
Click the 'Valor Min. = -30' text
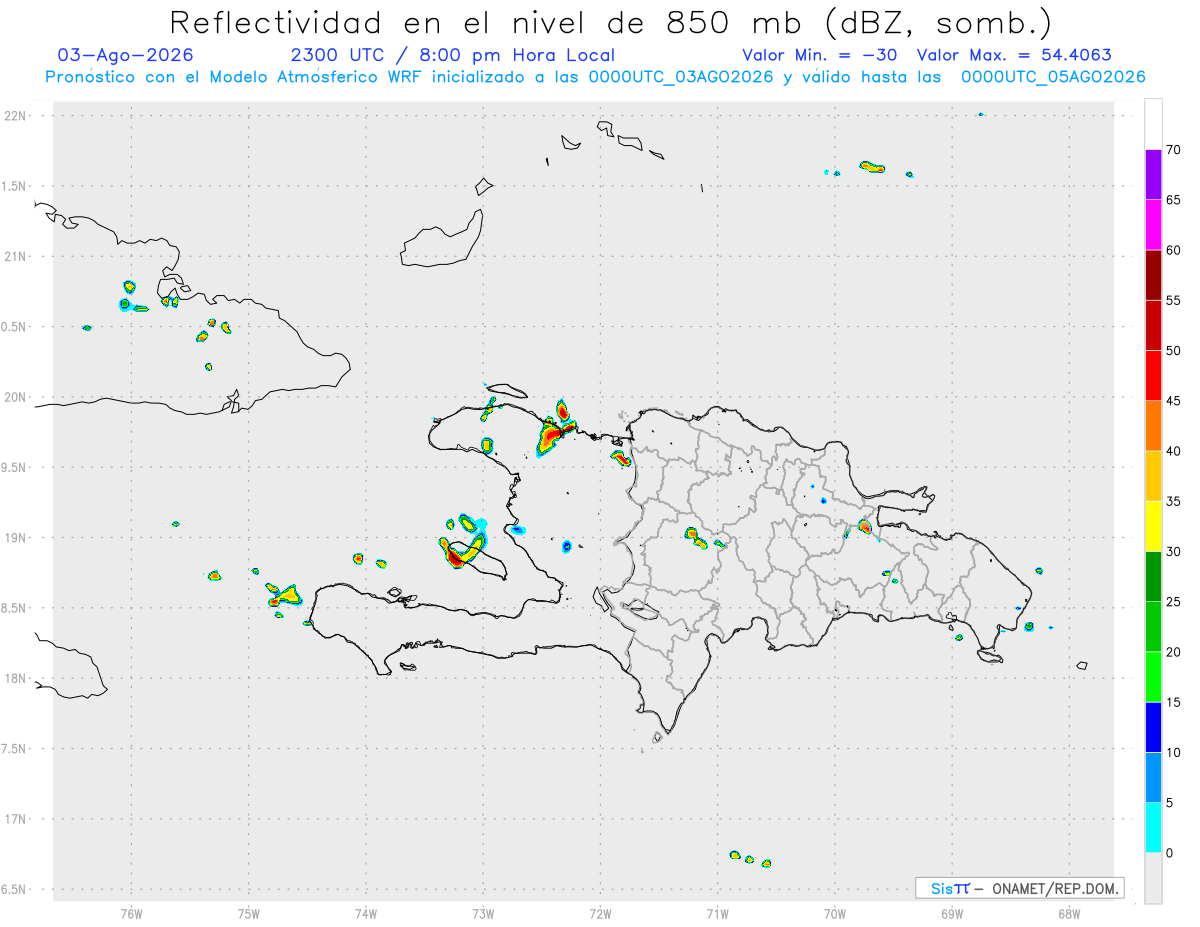point(821,55)
